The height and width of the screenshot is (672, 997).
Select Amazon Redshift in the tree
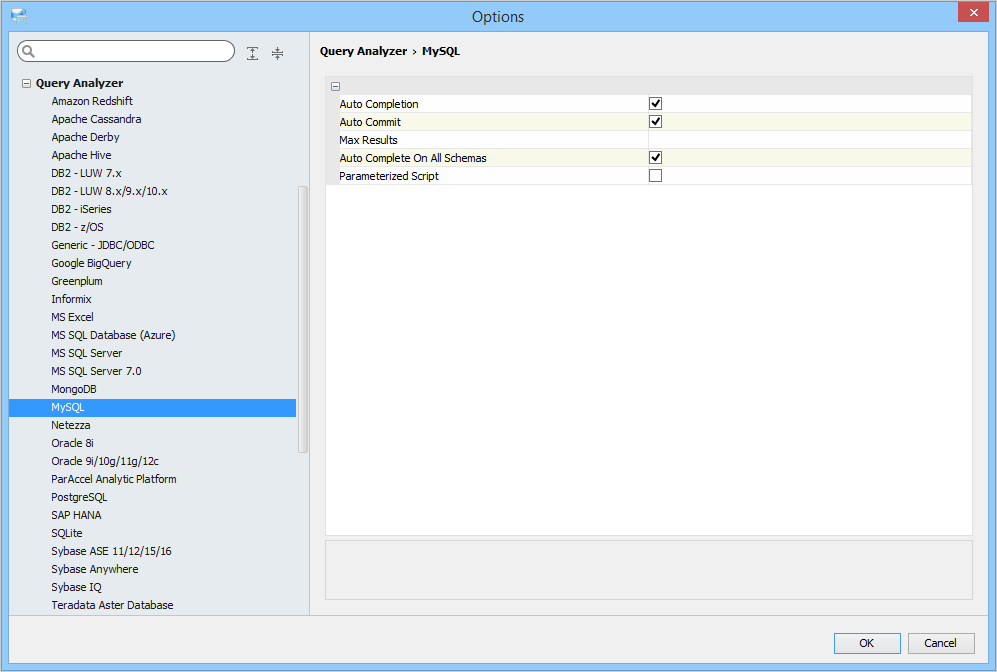(92, 101)
